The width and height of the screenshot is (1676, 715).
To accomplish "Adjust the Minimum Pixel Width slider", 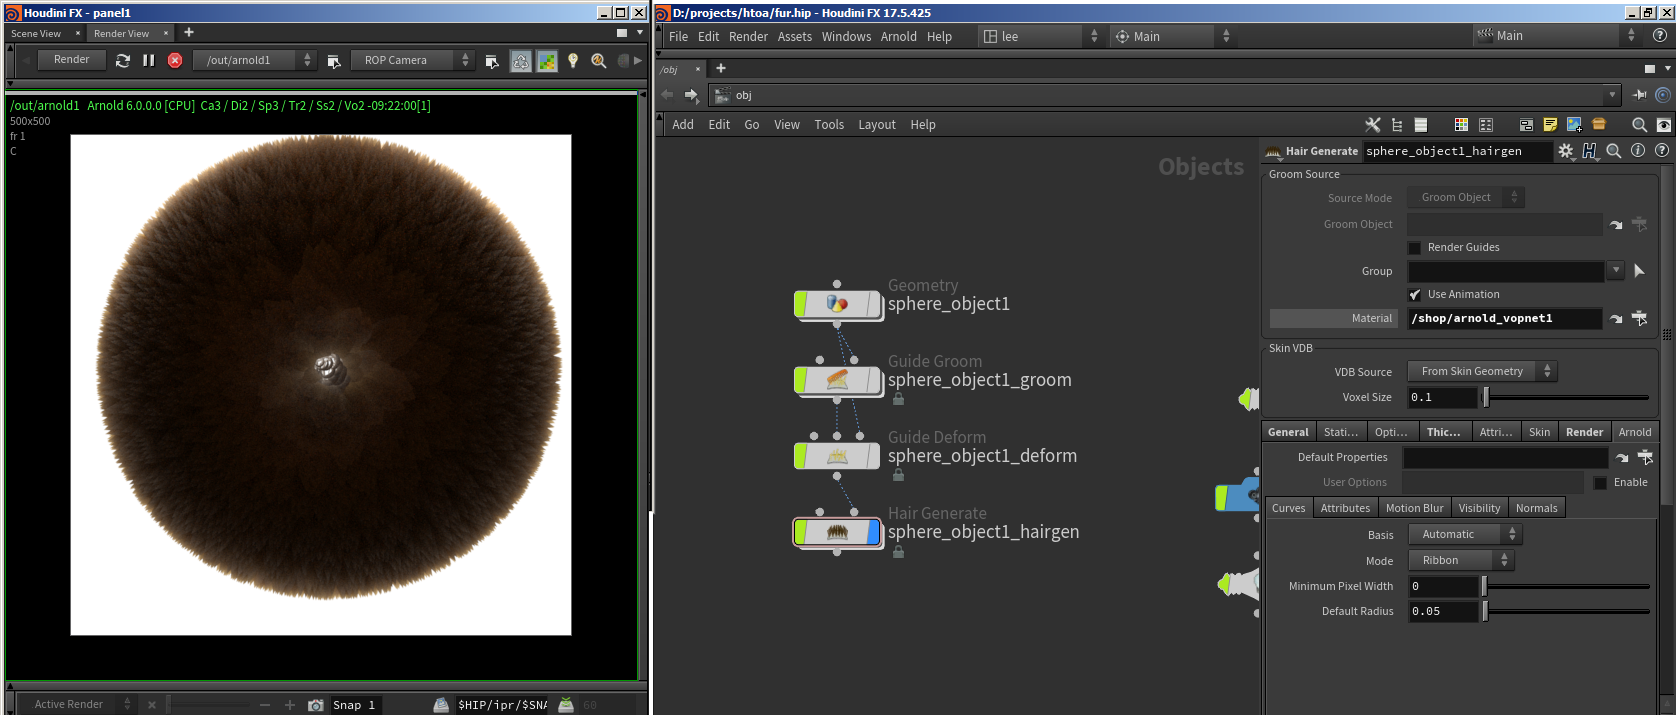I will click(1566, 586).
